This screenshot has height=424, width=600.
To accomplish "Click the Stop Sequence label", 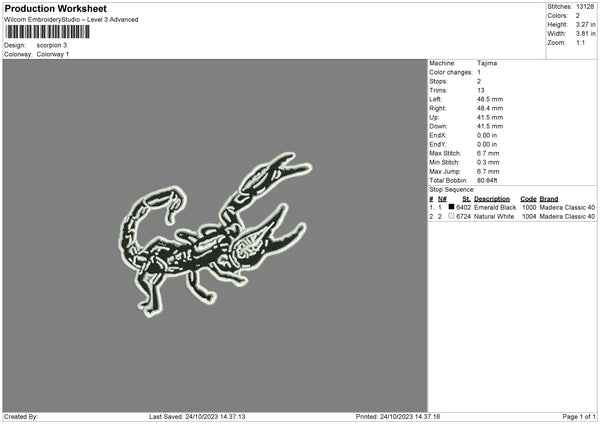I will 452,190.
